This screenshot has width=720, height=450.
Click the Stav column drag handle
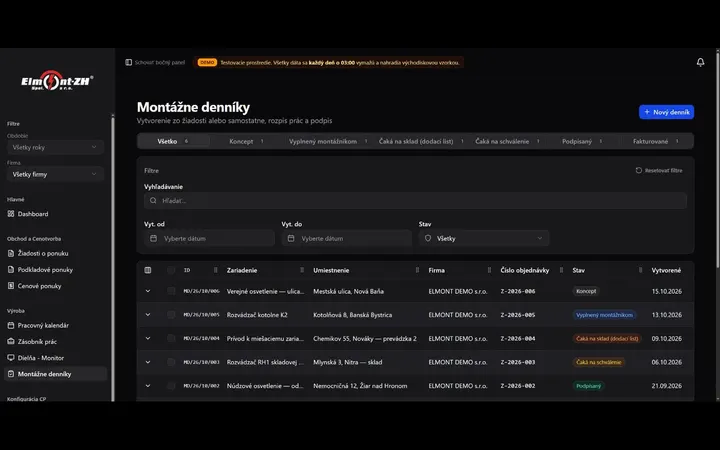coord(640,270)
